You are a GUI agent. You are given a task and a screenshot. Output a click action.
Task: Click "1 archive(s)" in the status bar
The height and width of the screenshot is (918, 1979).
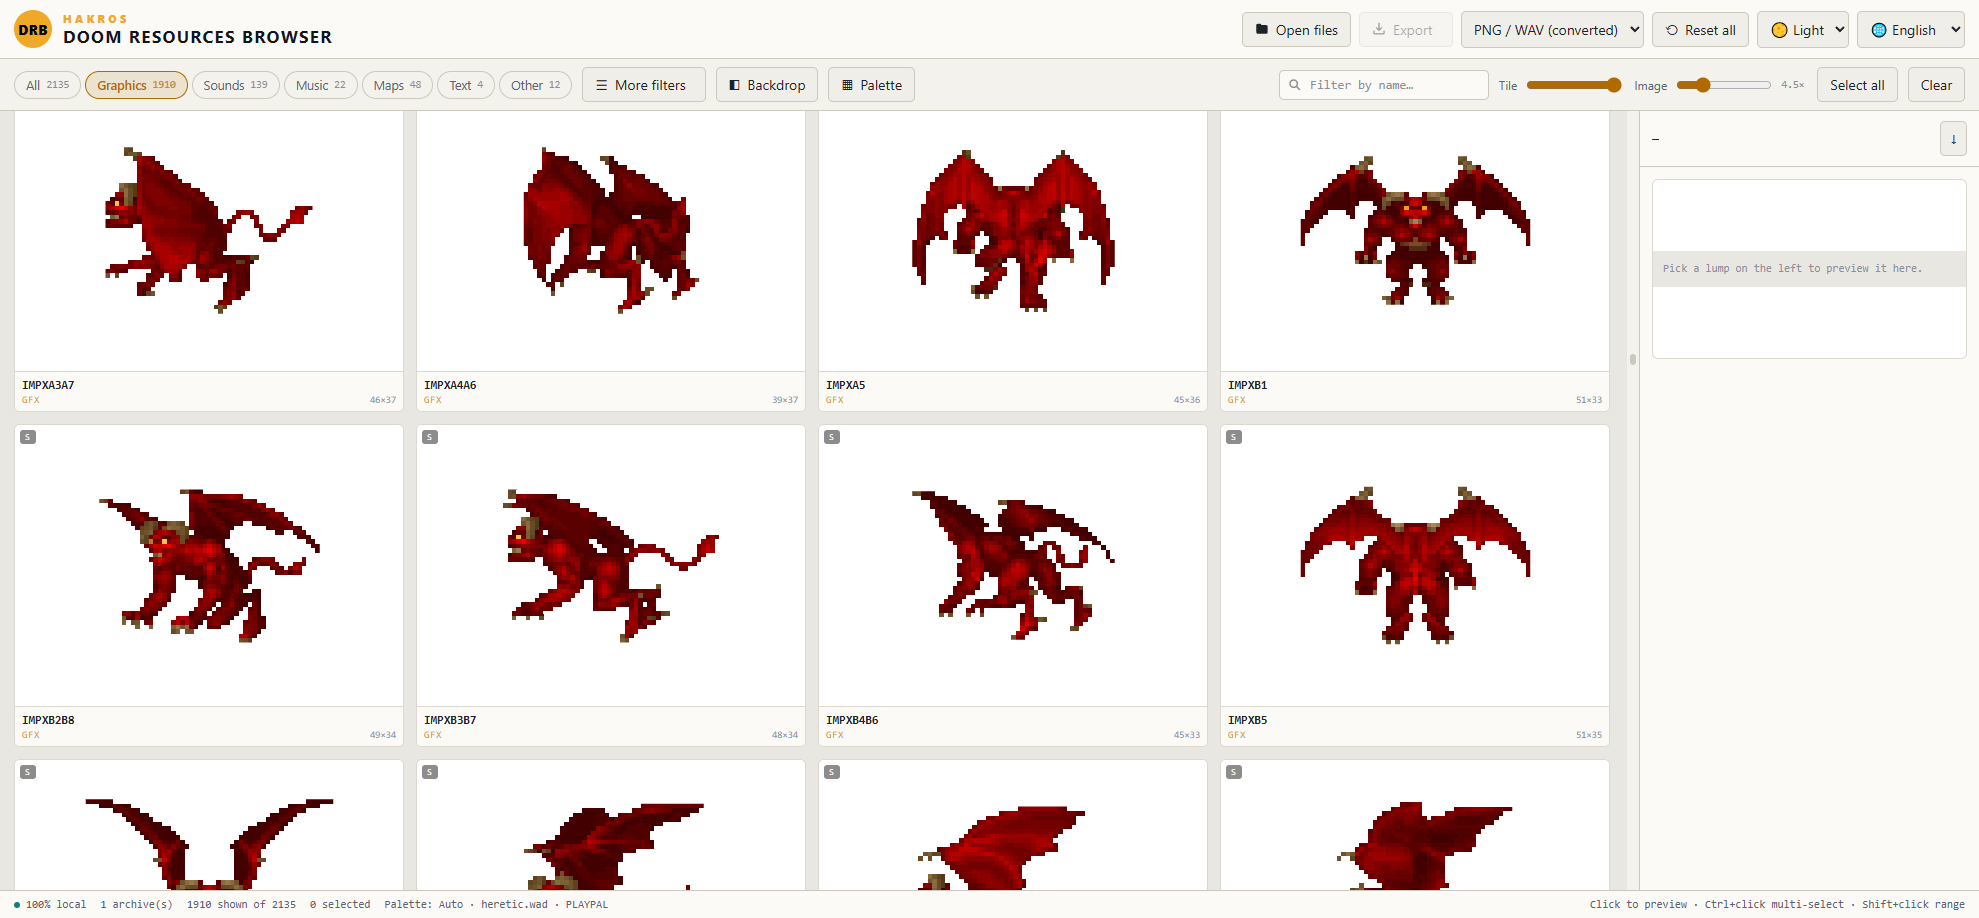[x=136, y=904]
